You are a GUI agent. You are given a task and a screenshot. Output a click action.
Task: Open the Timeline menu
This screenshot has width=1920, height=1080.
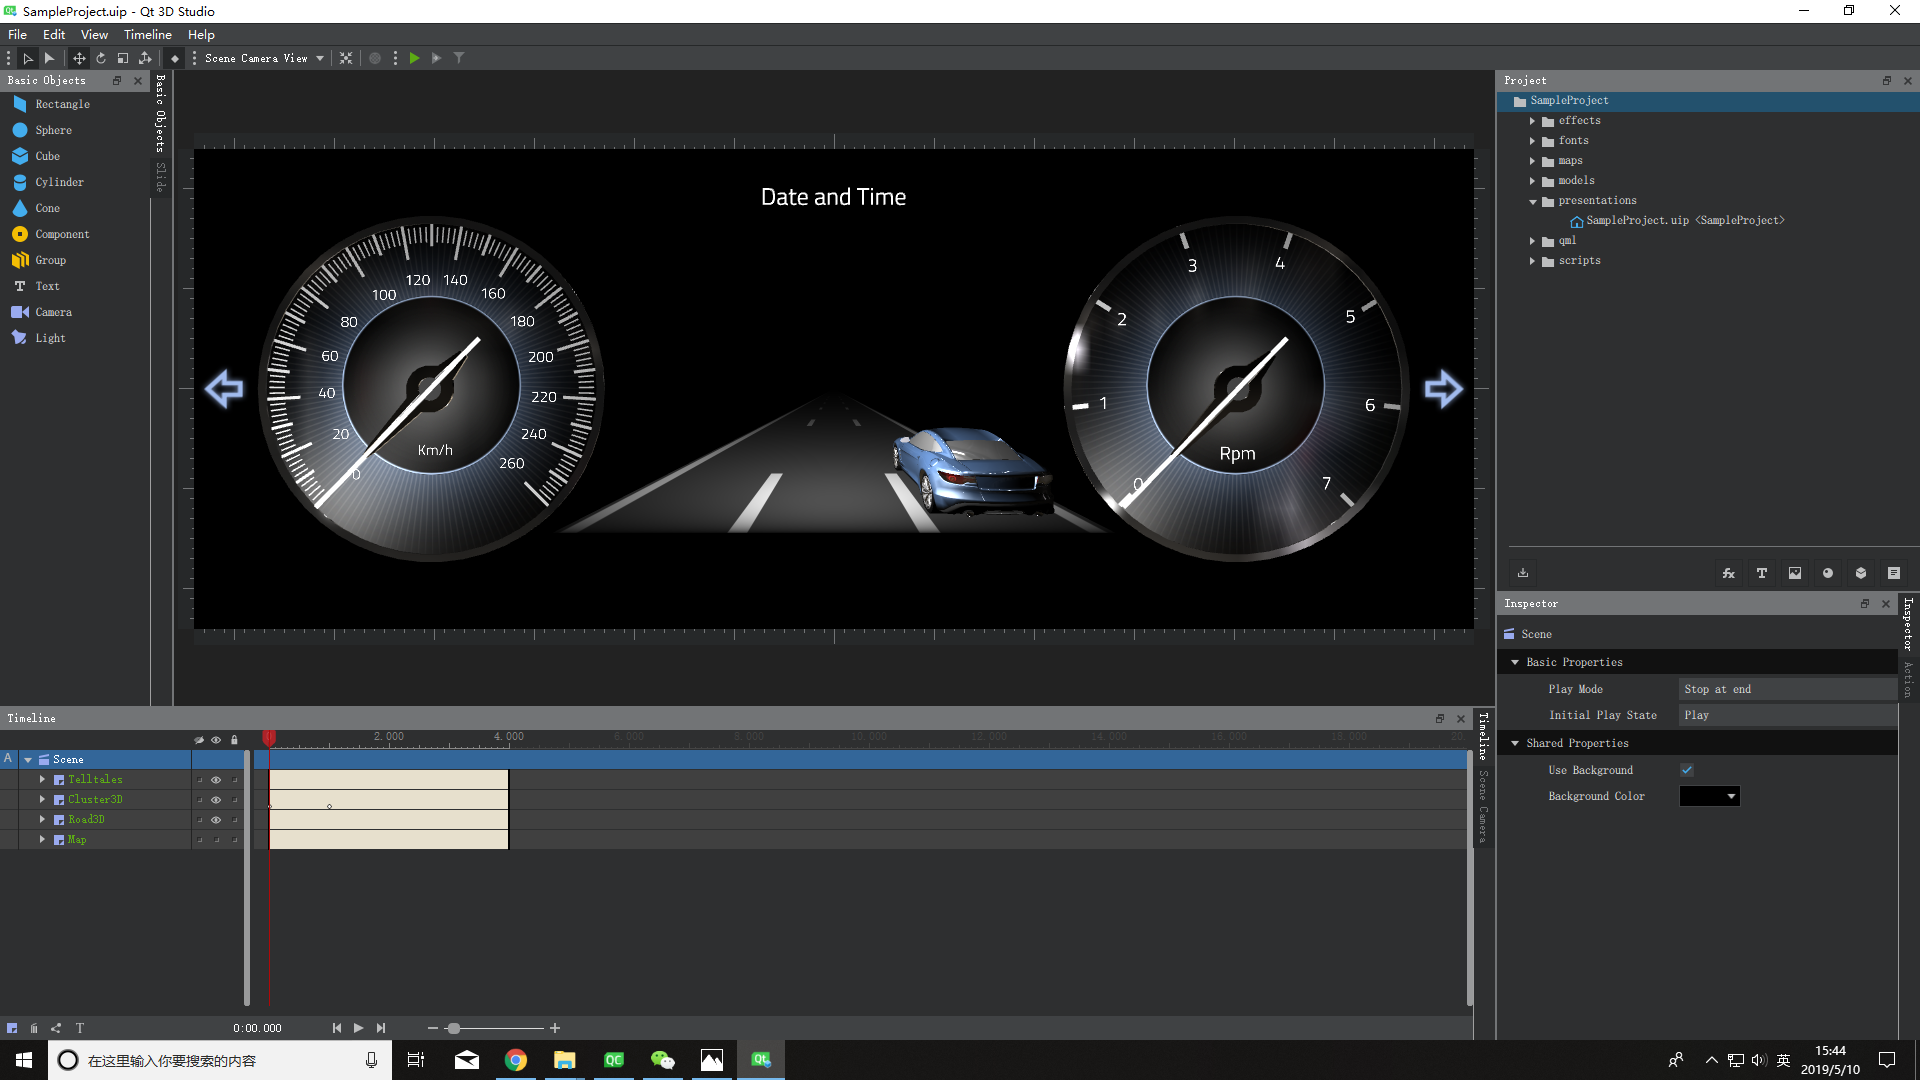coord(147,34)
